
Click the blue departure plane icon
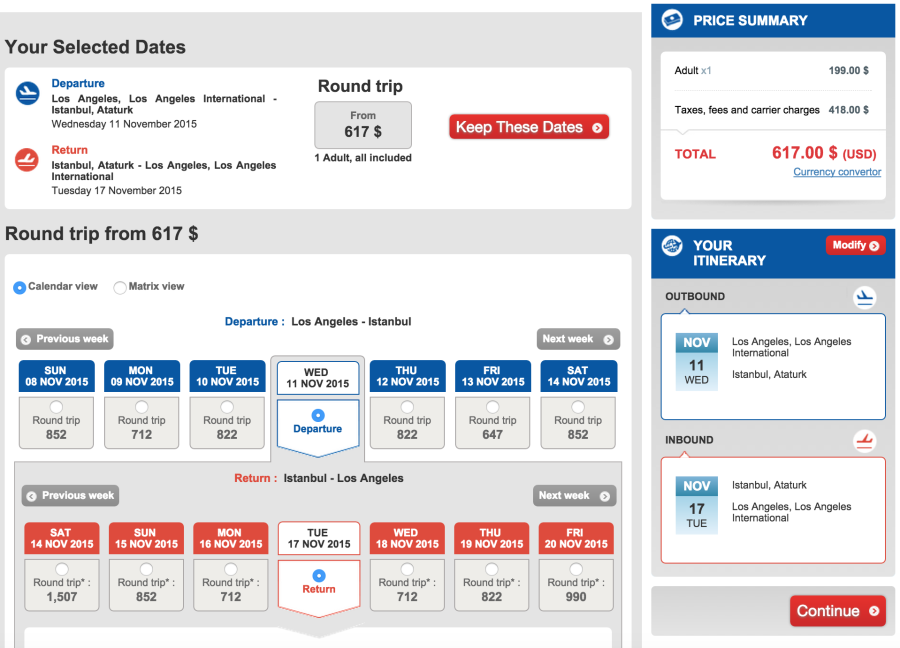(27, 94)
